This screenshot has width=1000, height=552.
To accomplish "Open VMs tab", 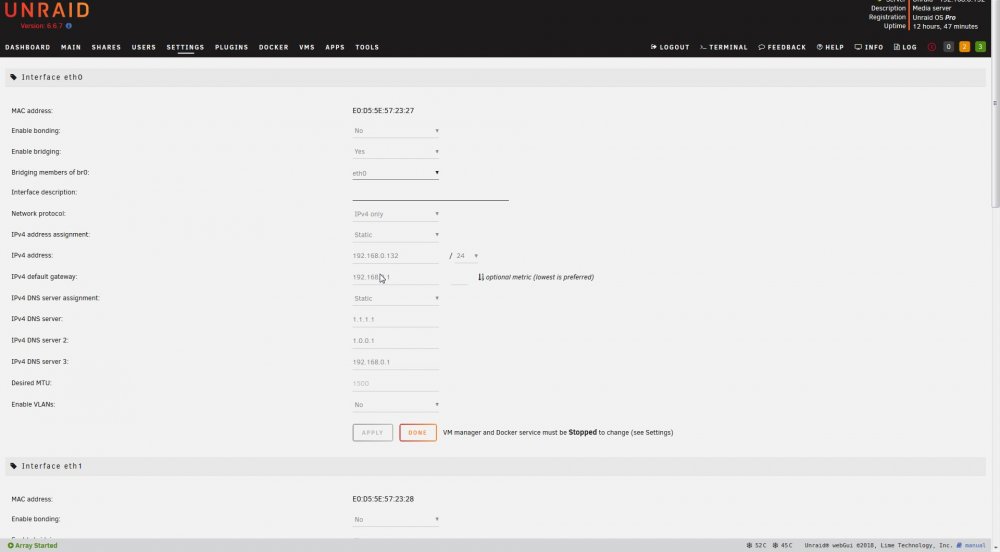I will (x=307, y=47).
